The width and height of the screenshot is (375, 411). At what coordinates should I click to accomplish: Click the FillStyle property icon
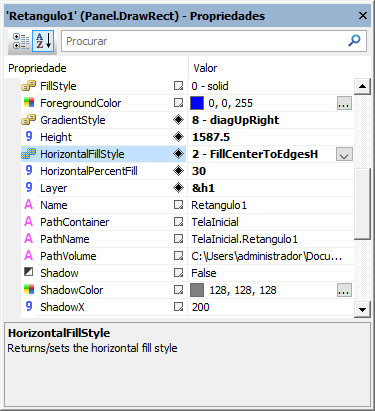click(x=28, y=86)
